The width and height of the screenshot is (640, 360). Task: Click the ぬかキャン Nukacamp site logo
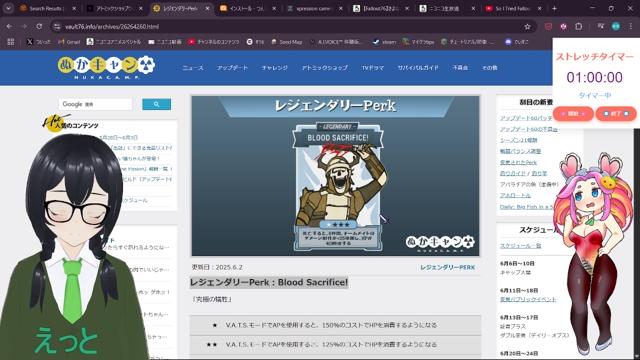(106, 67)
